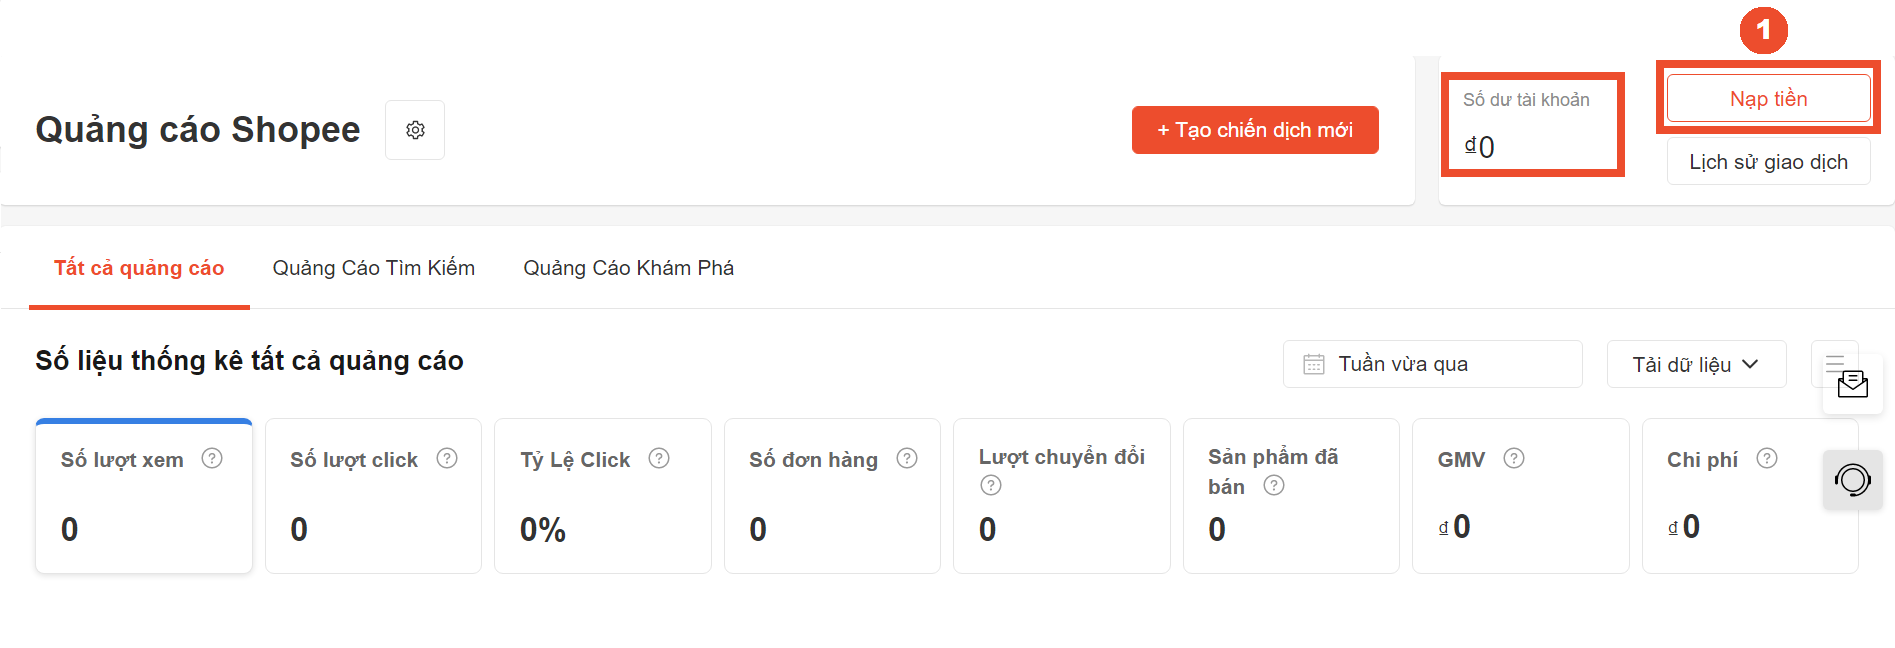
Task: Click the Nạp tiền button
Action: 1768,99
